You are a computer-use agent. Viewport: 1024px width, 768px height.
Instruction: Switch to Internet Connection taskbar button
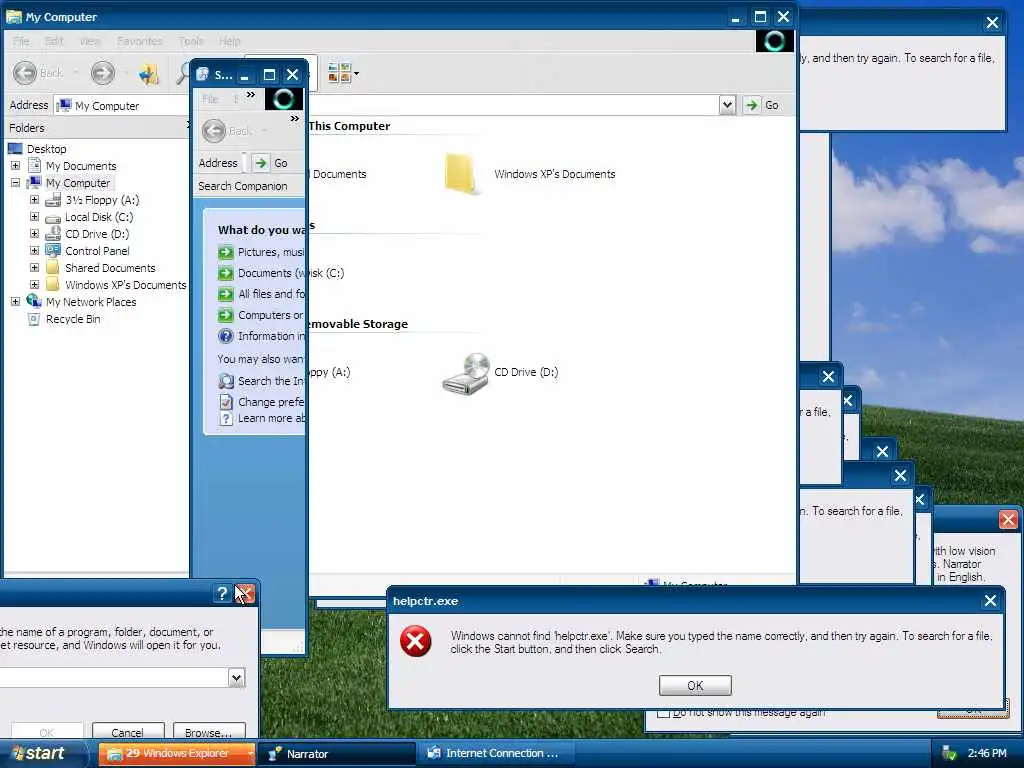496,754
